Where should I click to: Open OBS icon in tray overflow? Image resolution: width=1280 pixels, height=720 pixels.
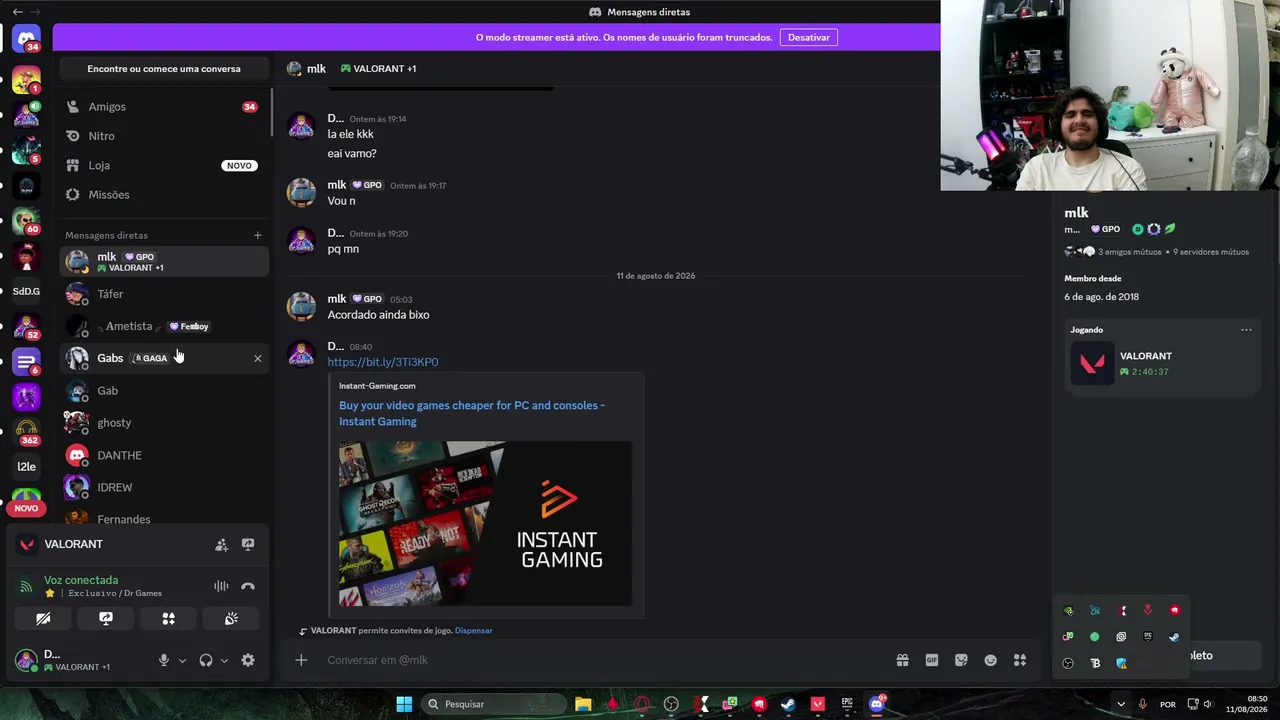[x=1068, y=663]
